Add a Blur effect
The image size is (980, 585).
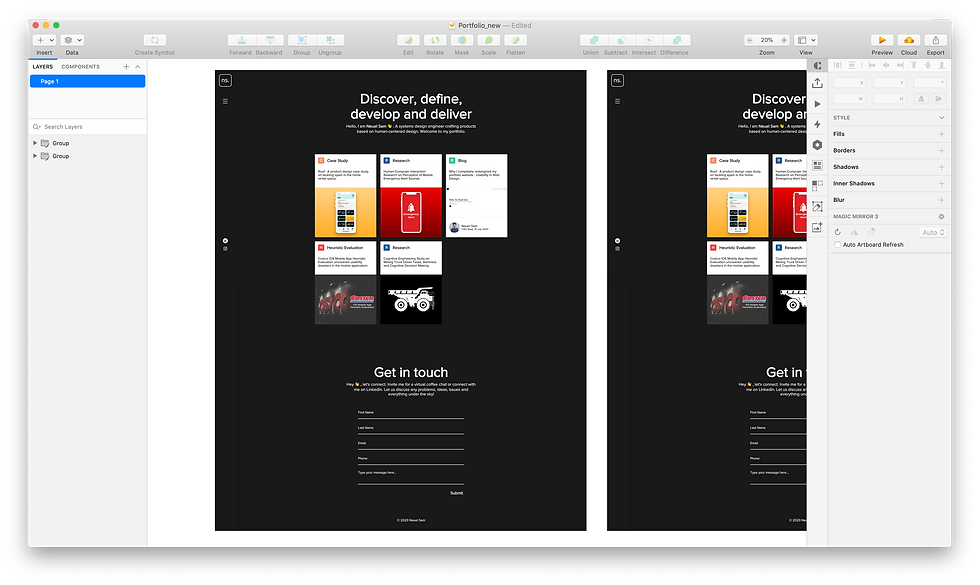(941, 200)
